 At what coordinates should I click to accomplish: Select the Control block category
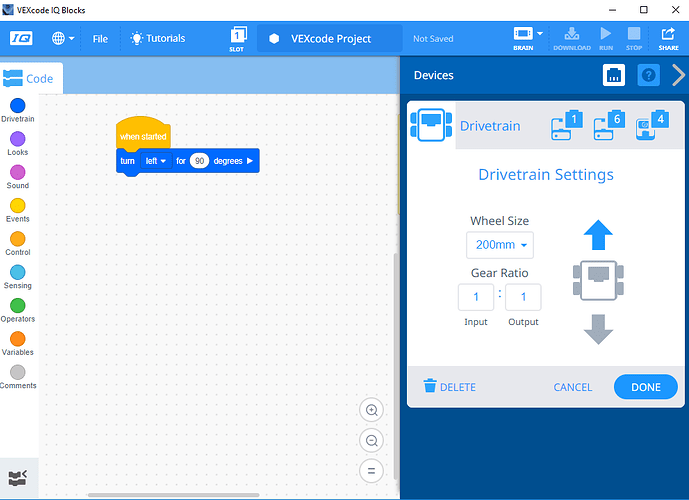(18, 243)
